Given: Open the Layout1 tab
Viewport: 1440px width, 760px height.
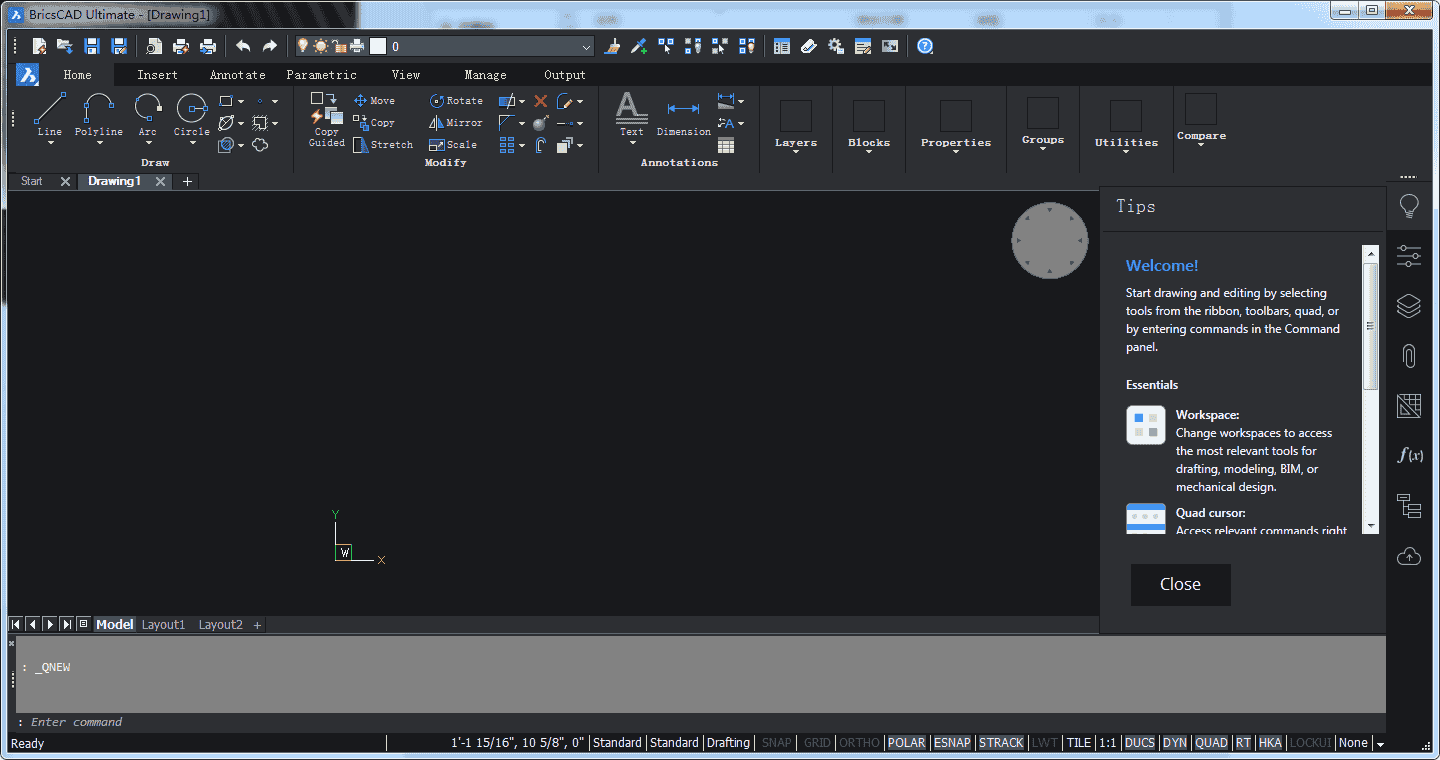Looking at the screenshot, I should [x=163, y=624].
